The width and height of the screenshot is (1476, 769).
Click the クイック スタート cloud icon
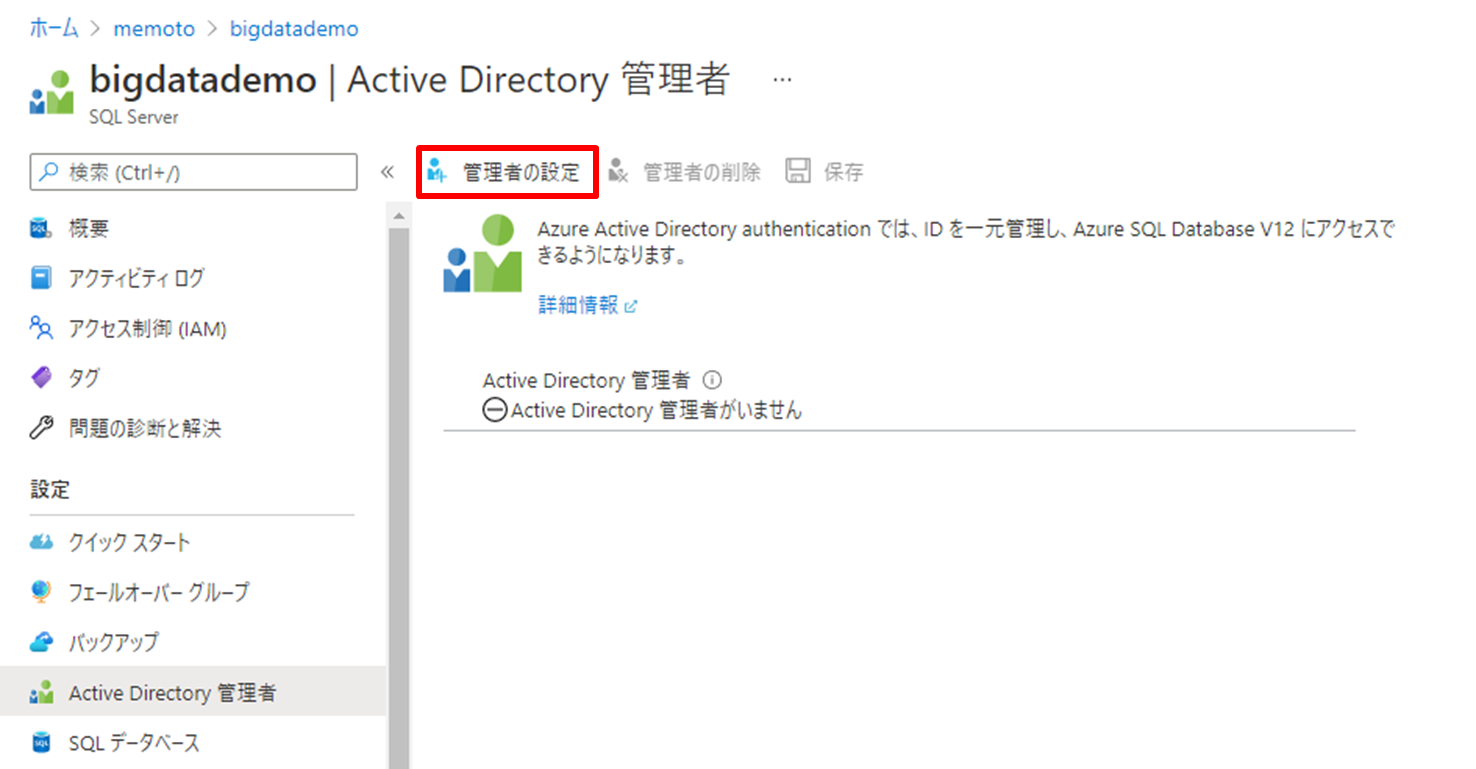tap(41, 543)
